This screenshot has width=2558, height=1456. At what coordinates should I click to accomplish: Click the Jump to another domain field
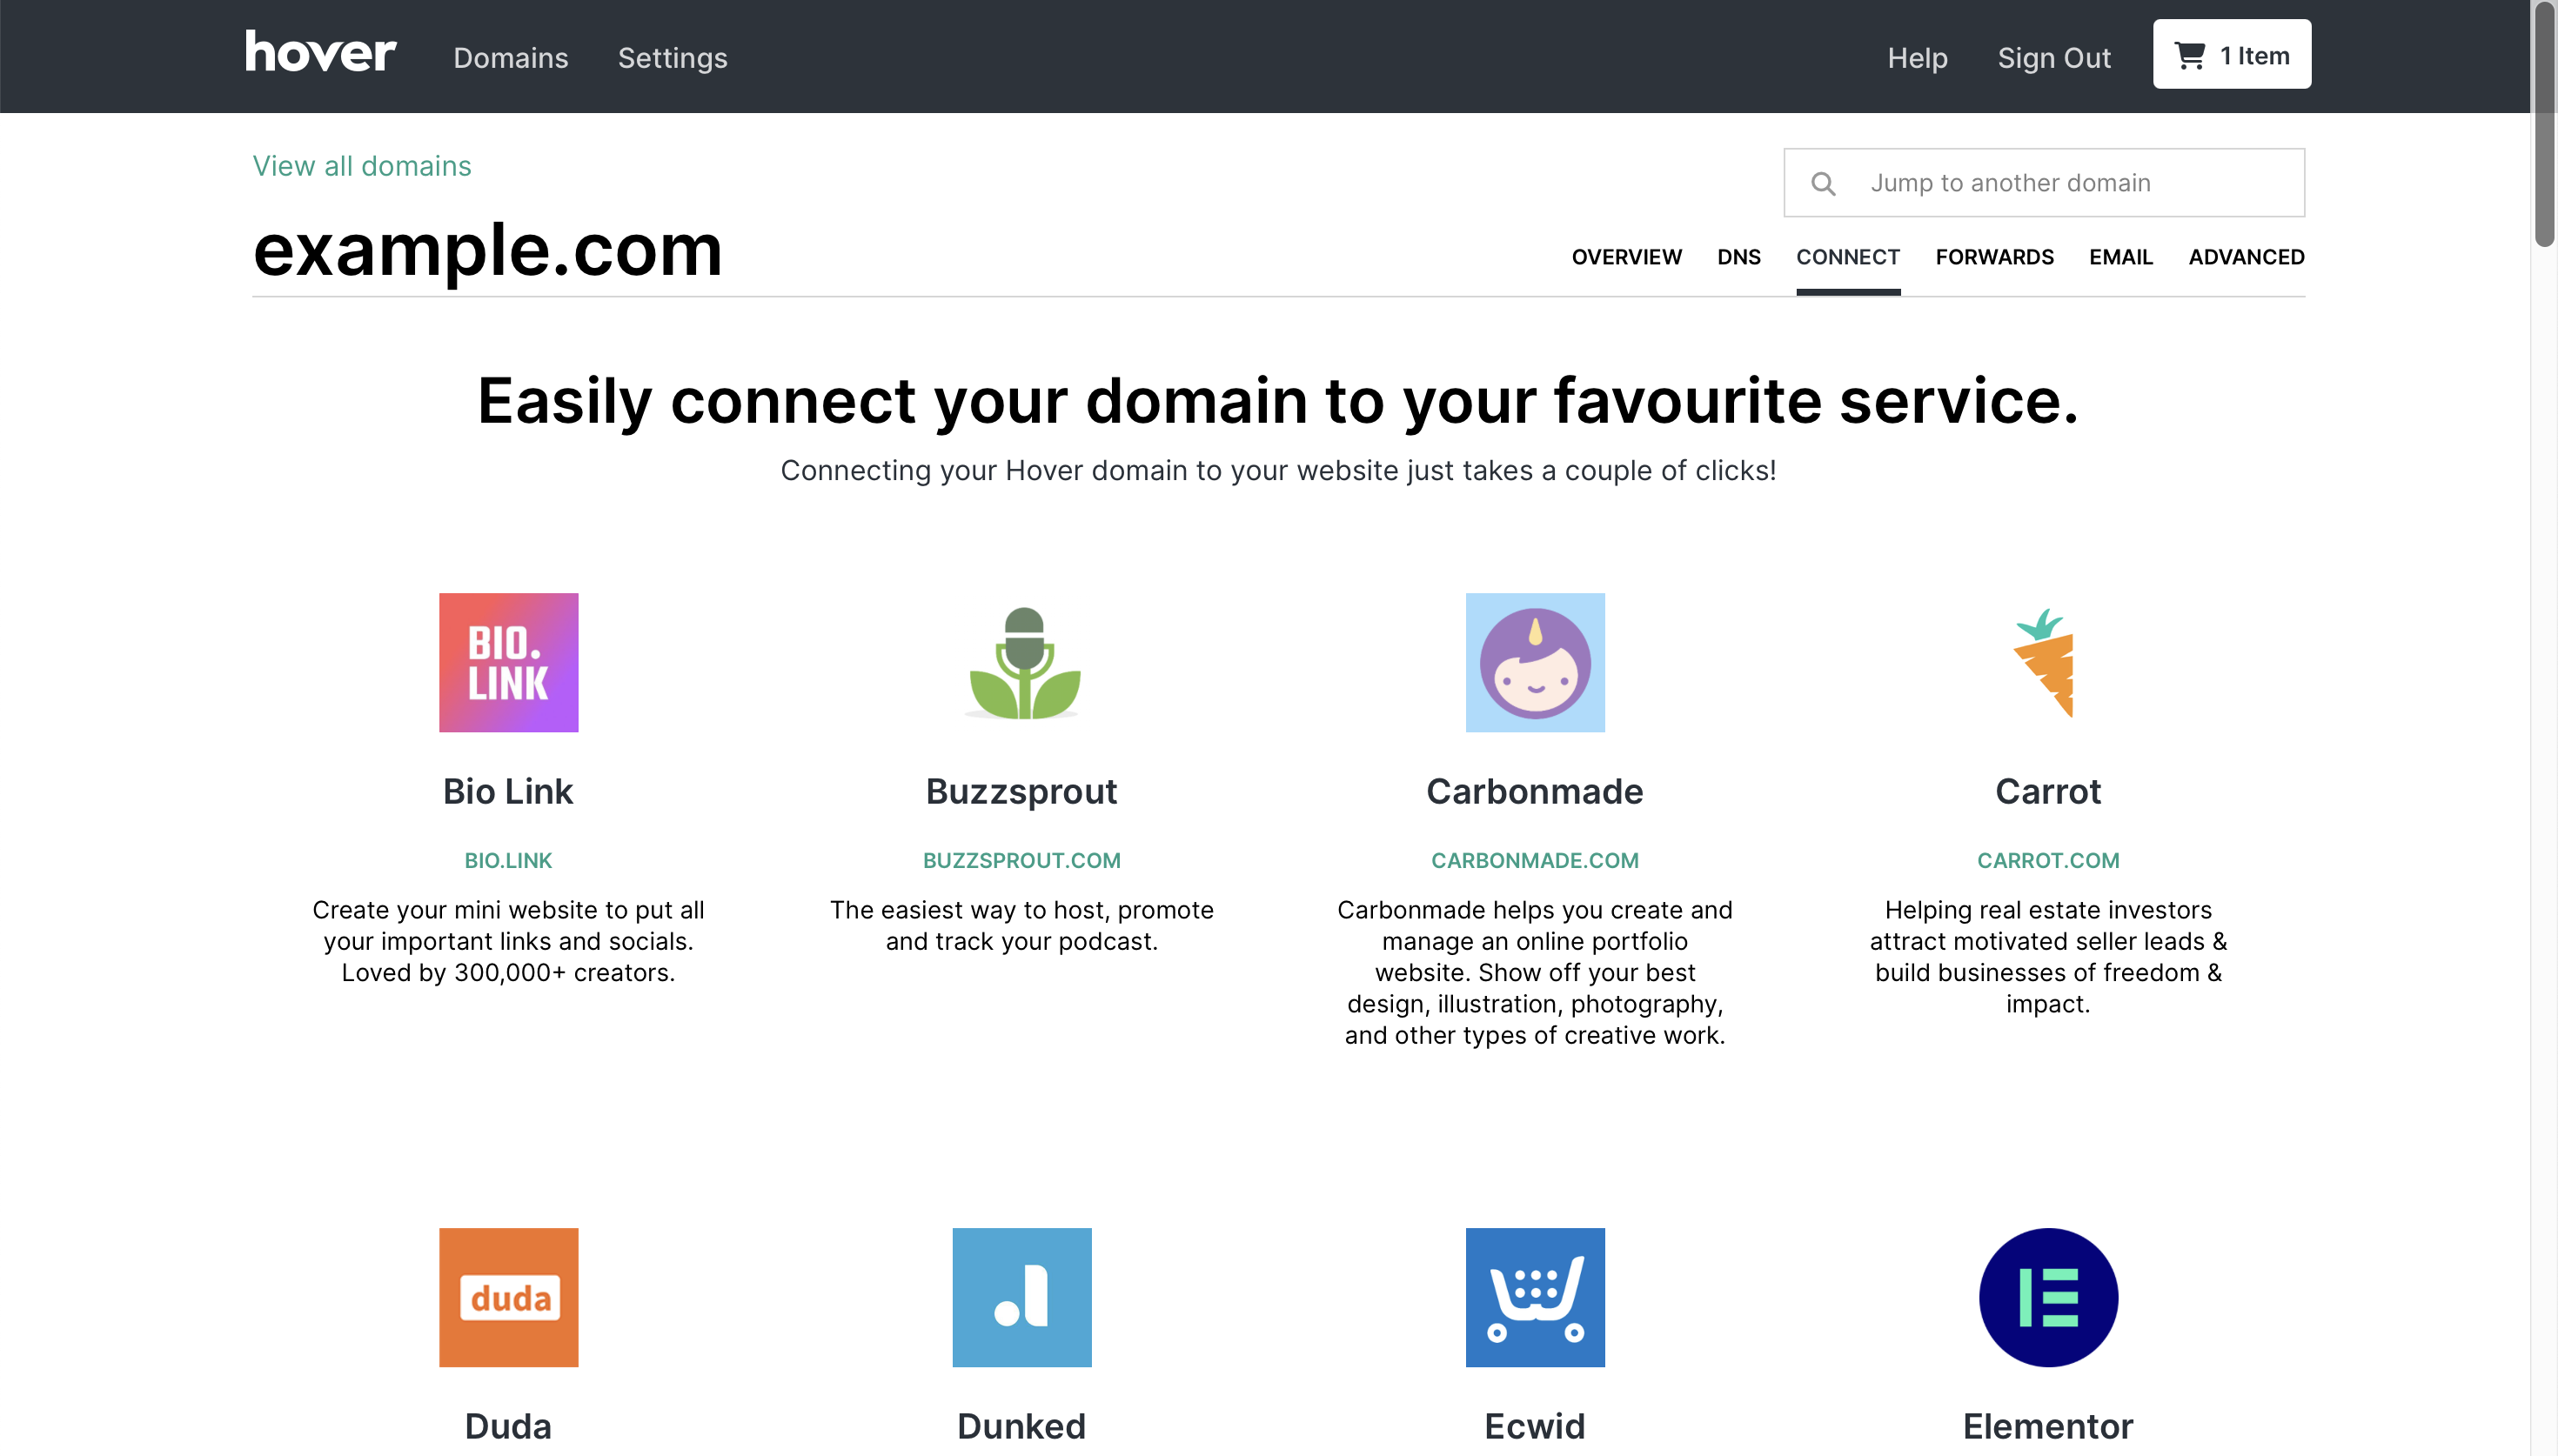pyautogui.click(x=2043, y=183)
